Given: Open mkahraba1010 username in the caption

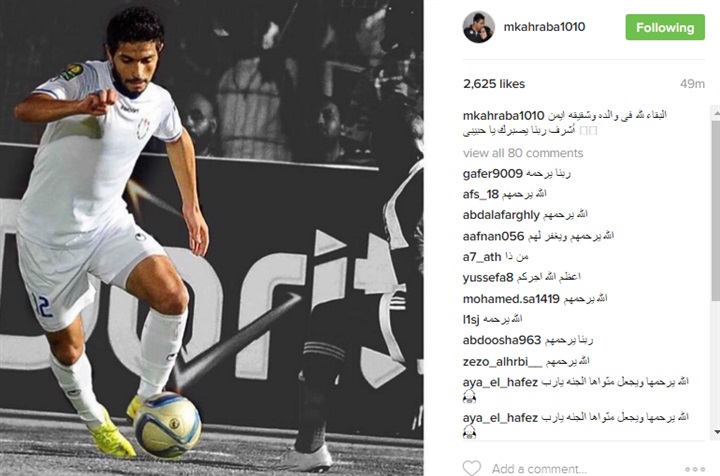Looking at the screenshot, I should 503,115.
